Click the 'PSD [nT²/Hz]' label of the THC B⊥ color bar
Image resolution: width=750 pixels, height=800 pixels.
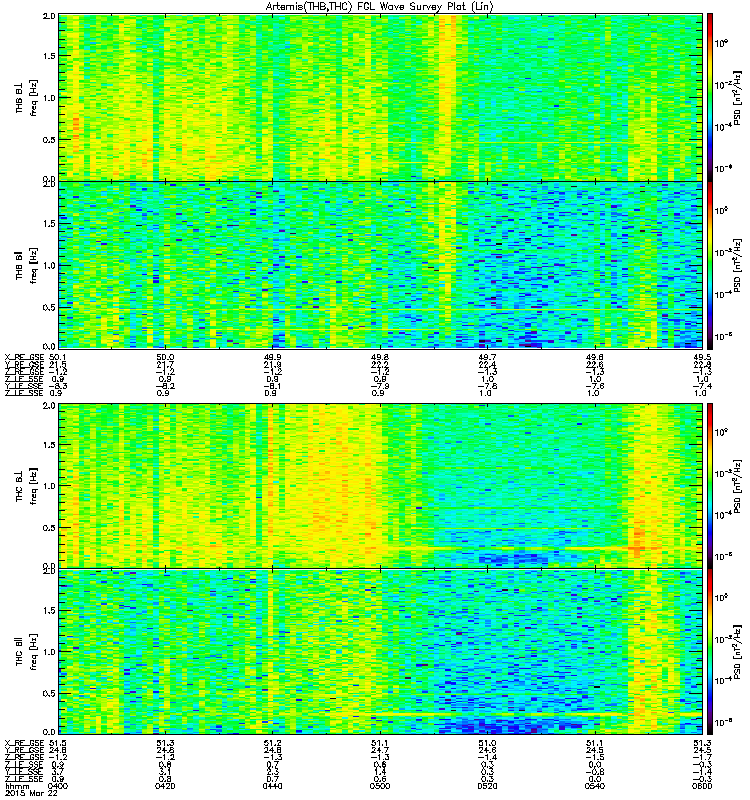(738, 486)
